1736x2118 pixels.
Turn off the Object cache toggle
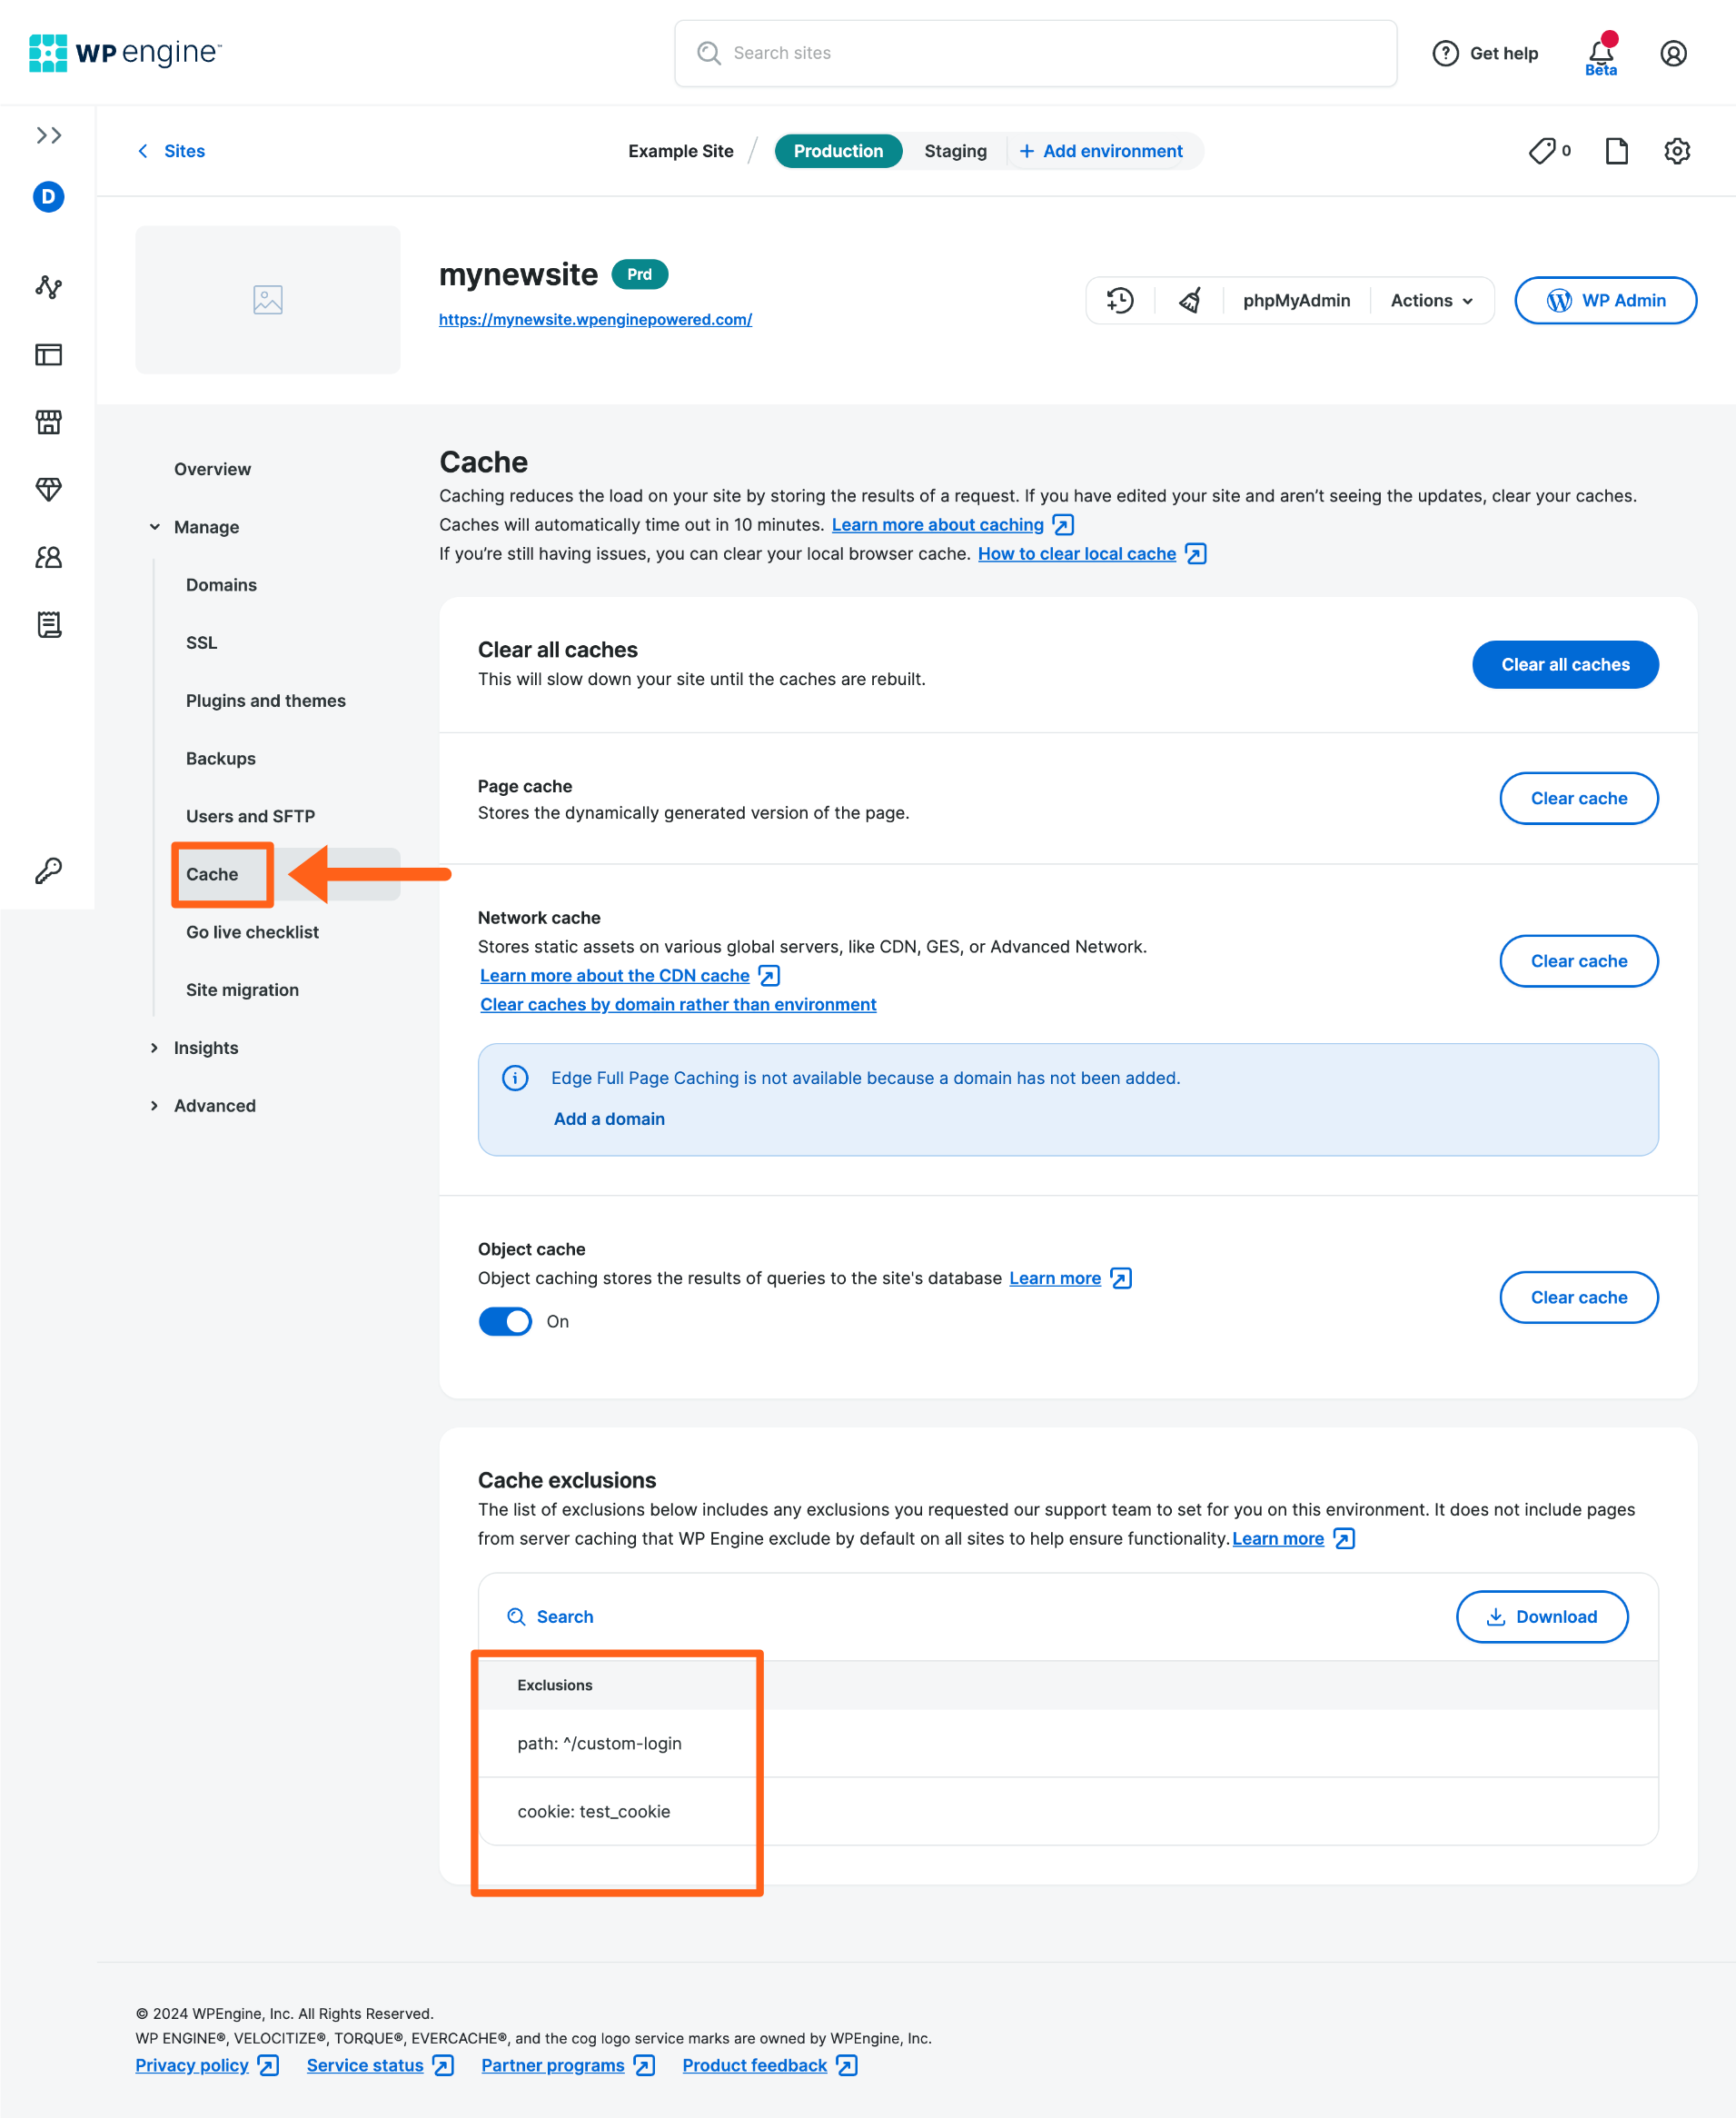pyautogui.click(x=505, y=1321)
